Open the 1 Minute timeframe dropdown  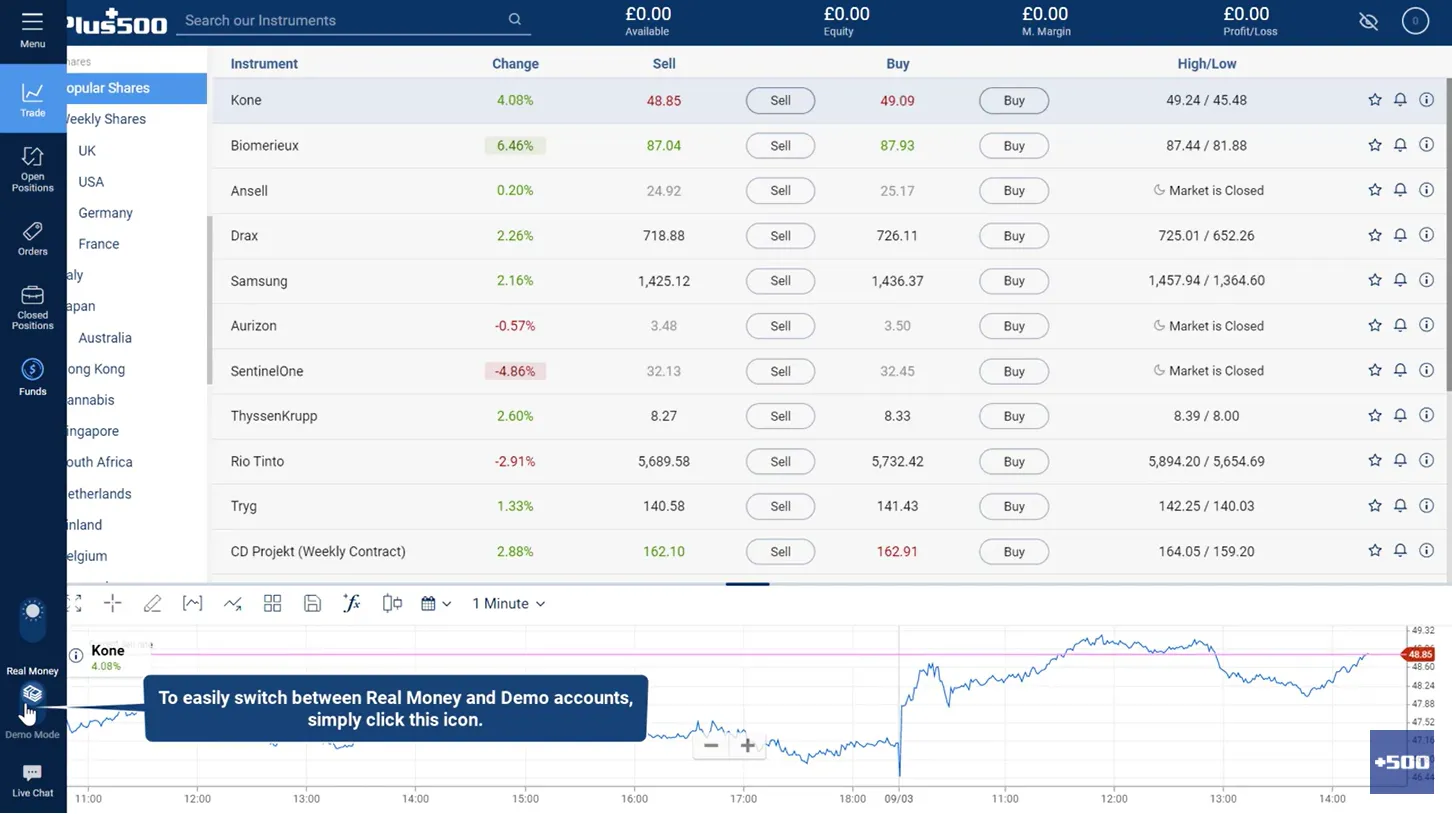coord(508,603)
